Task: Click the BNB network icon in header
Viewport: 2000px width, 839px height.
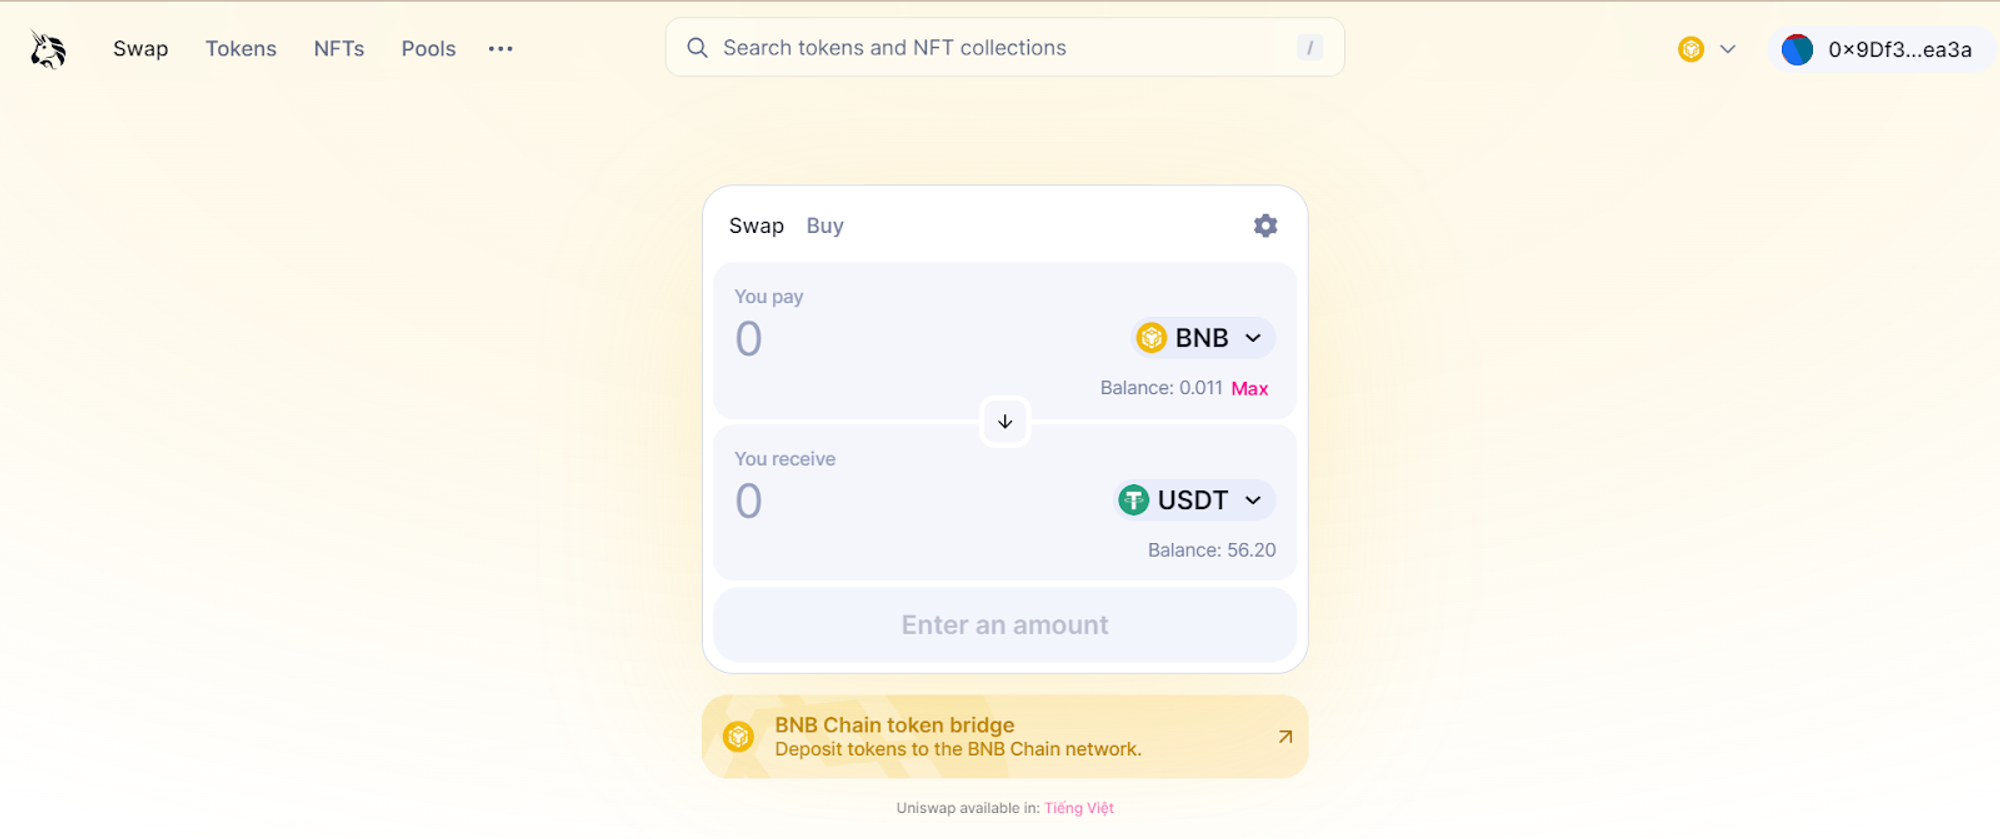Action: pos(1691,49)
